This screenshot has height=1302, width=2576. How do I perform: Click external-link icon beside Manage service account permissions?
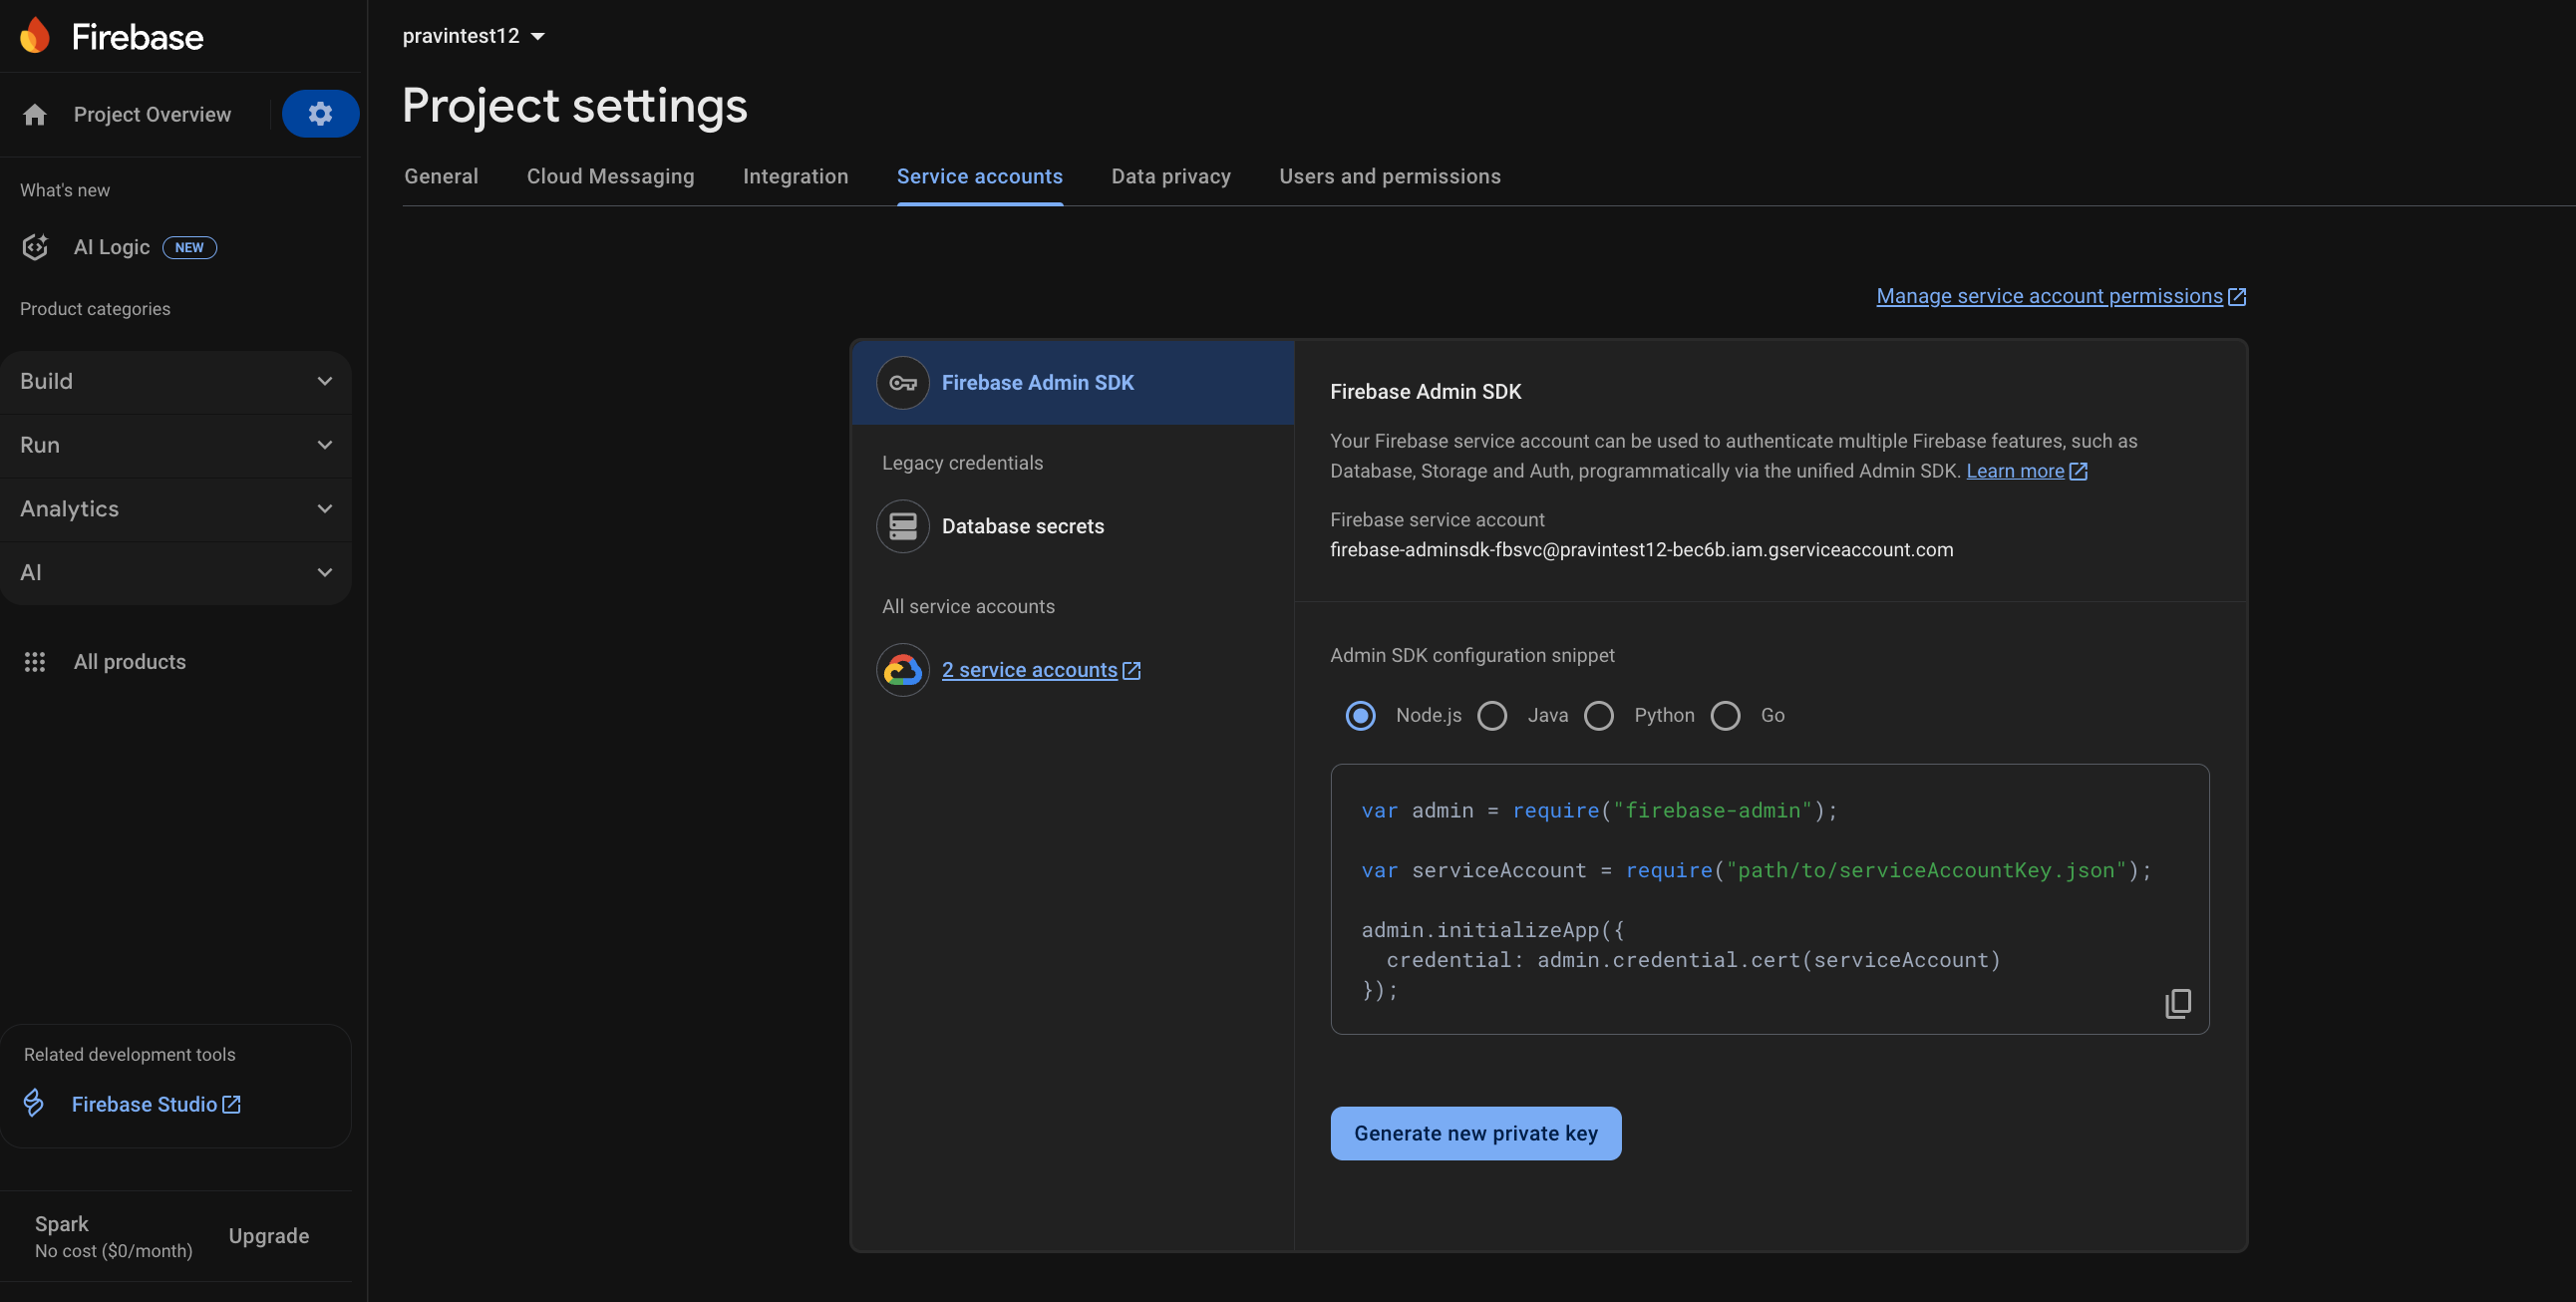tap(2237, 297)
